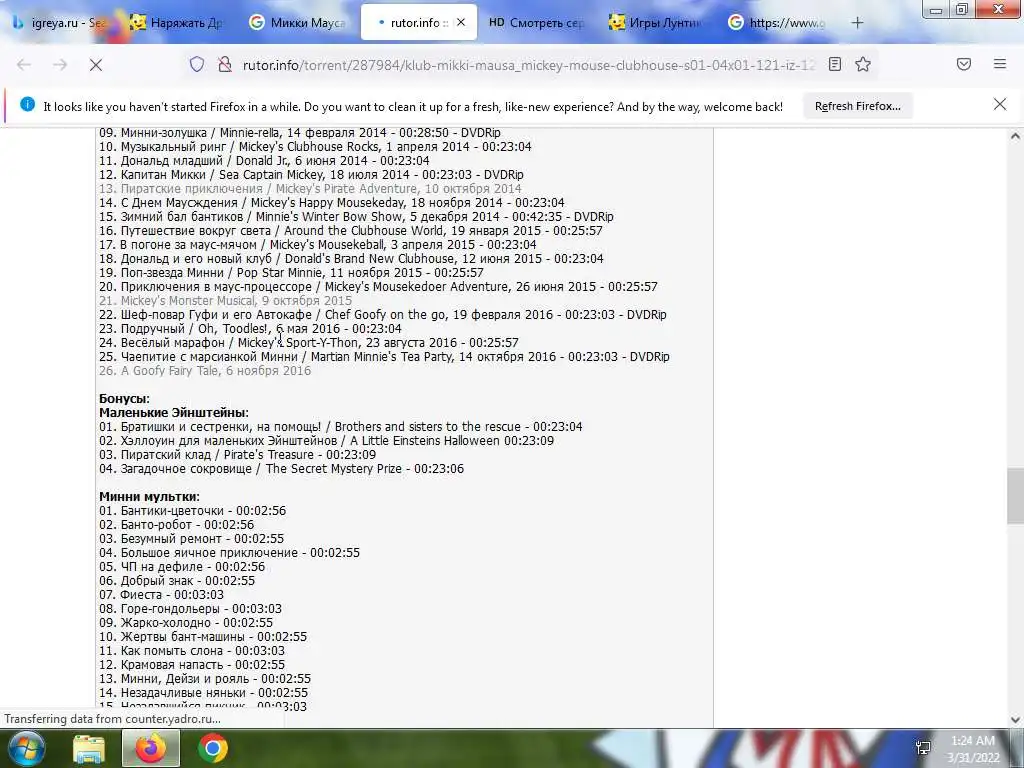The height and width of the screenshot is (768, 1024).
Task: Switch to the https://www Google tab
Action: coord(776,23)
